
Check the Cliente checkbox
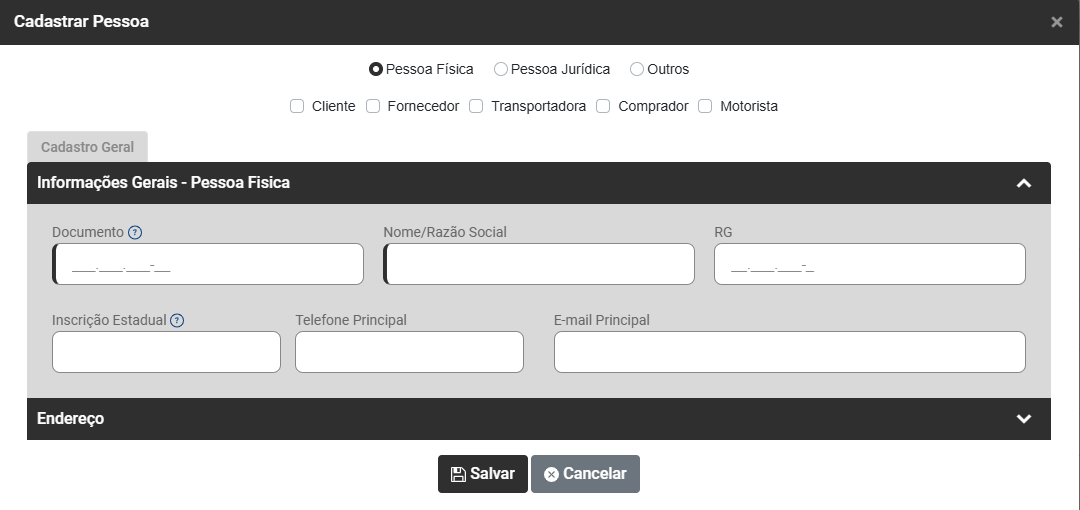tap(297, 106)
